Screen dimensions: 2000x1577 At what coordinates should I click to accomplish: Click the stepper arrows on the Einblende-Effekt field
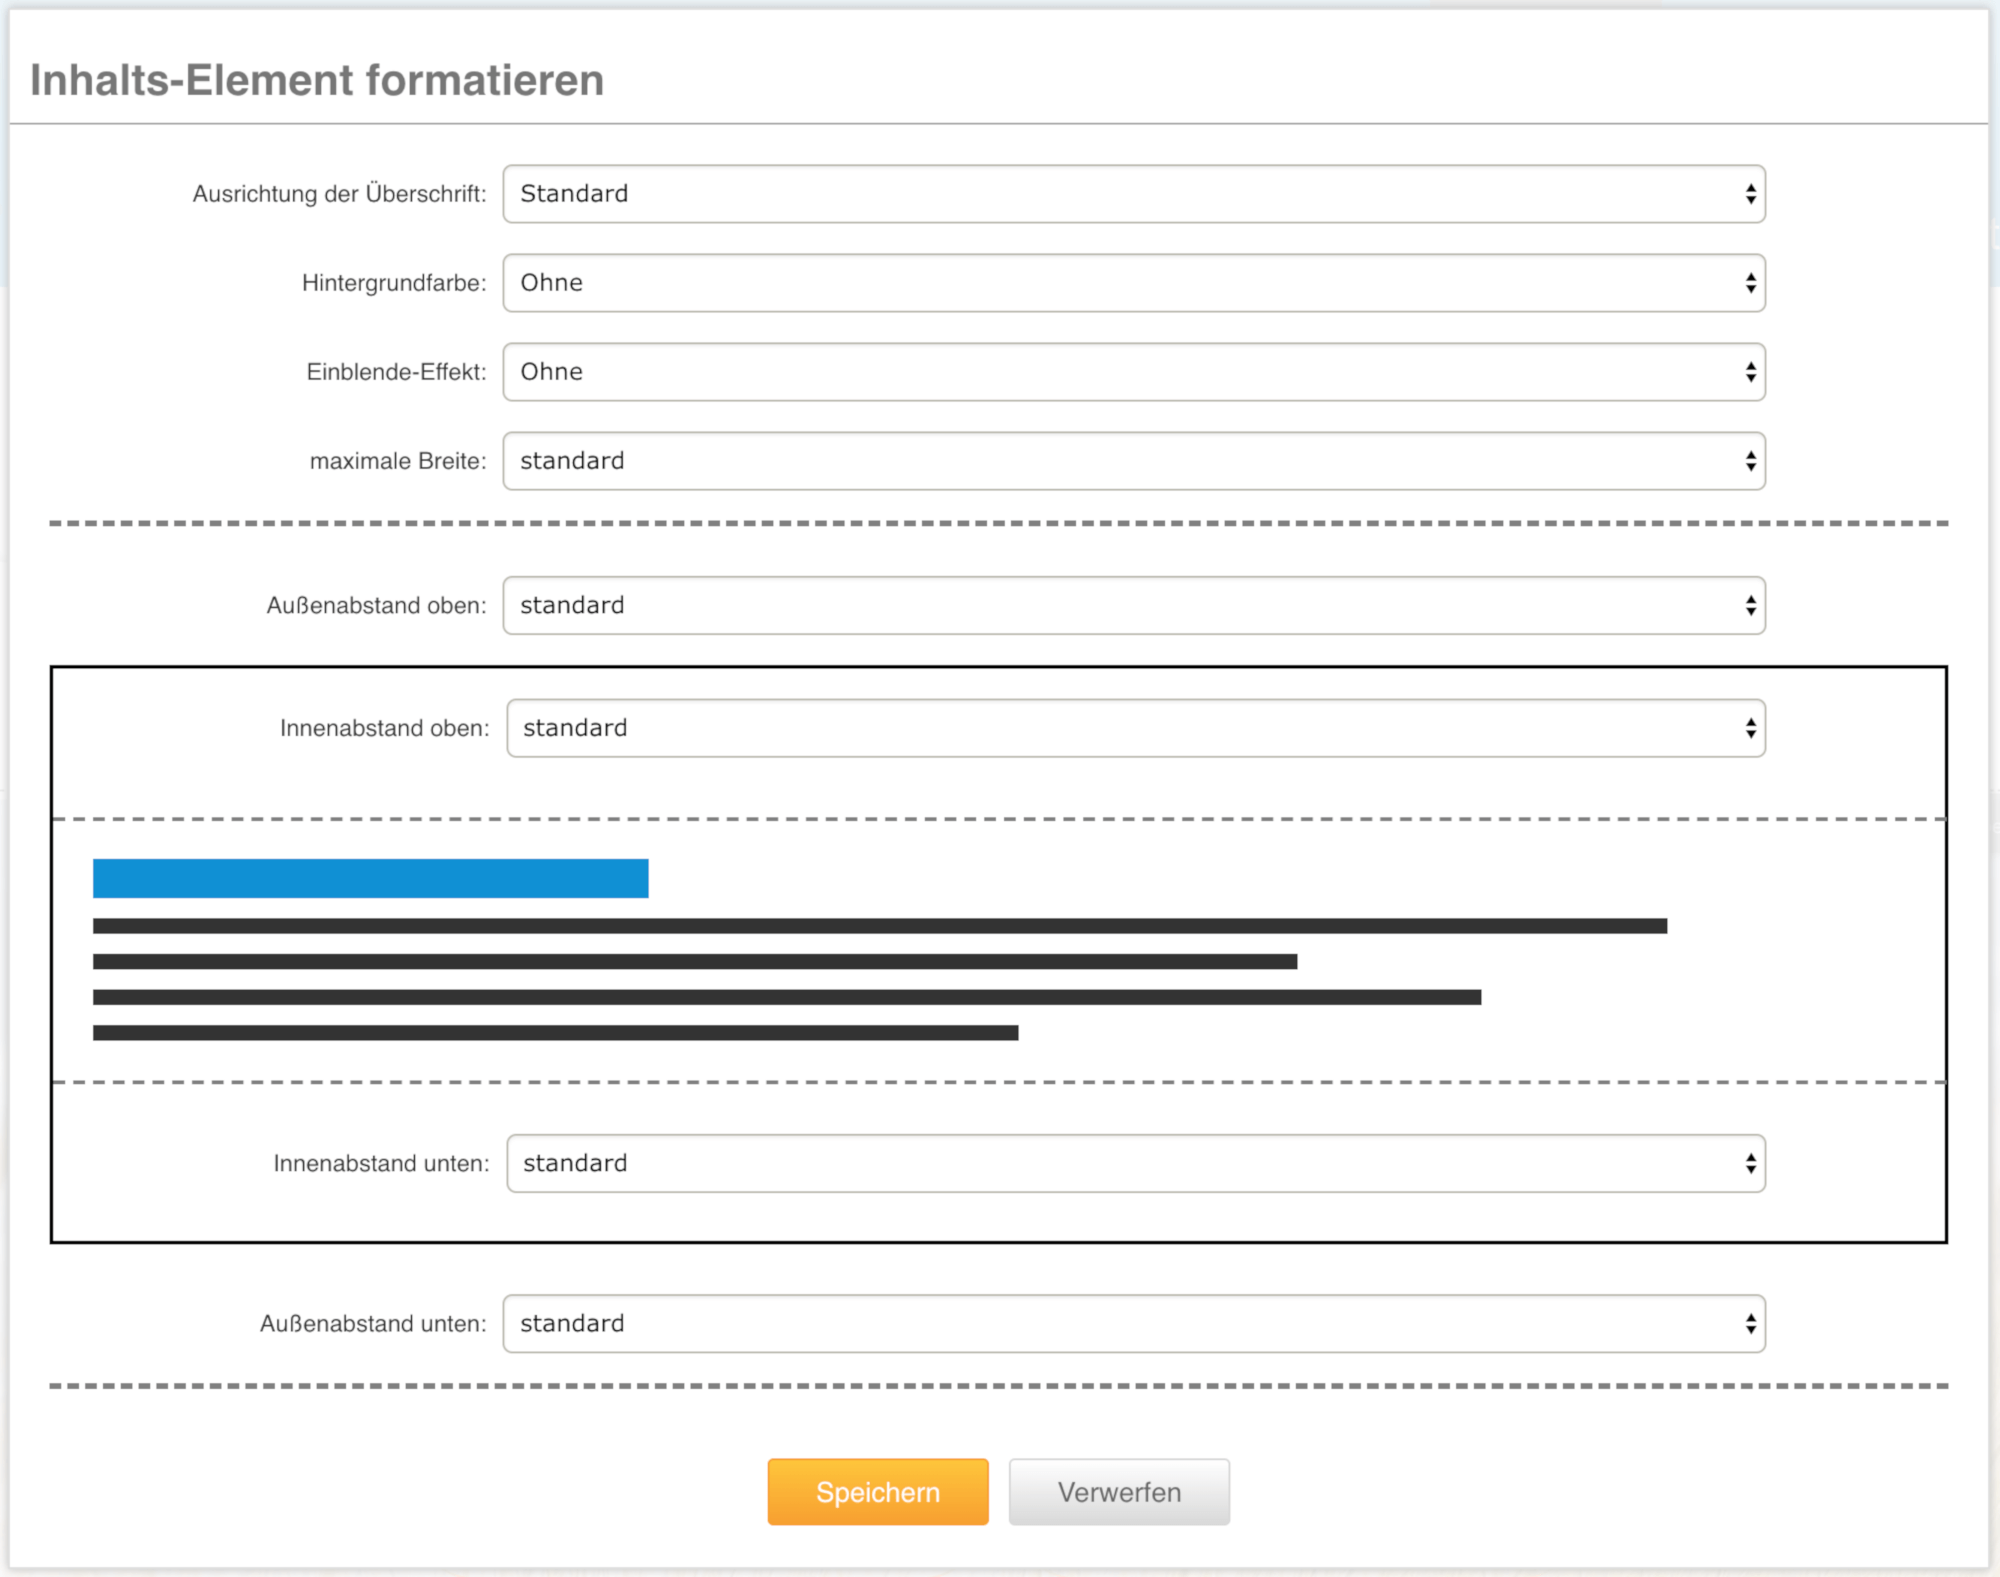coord(1750,371)
